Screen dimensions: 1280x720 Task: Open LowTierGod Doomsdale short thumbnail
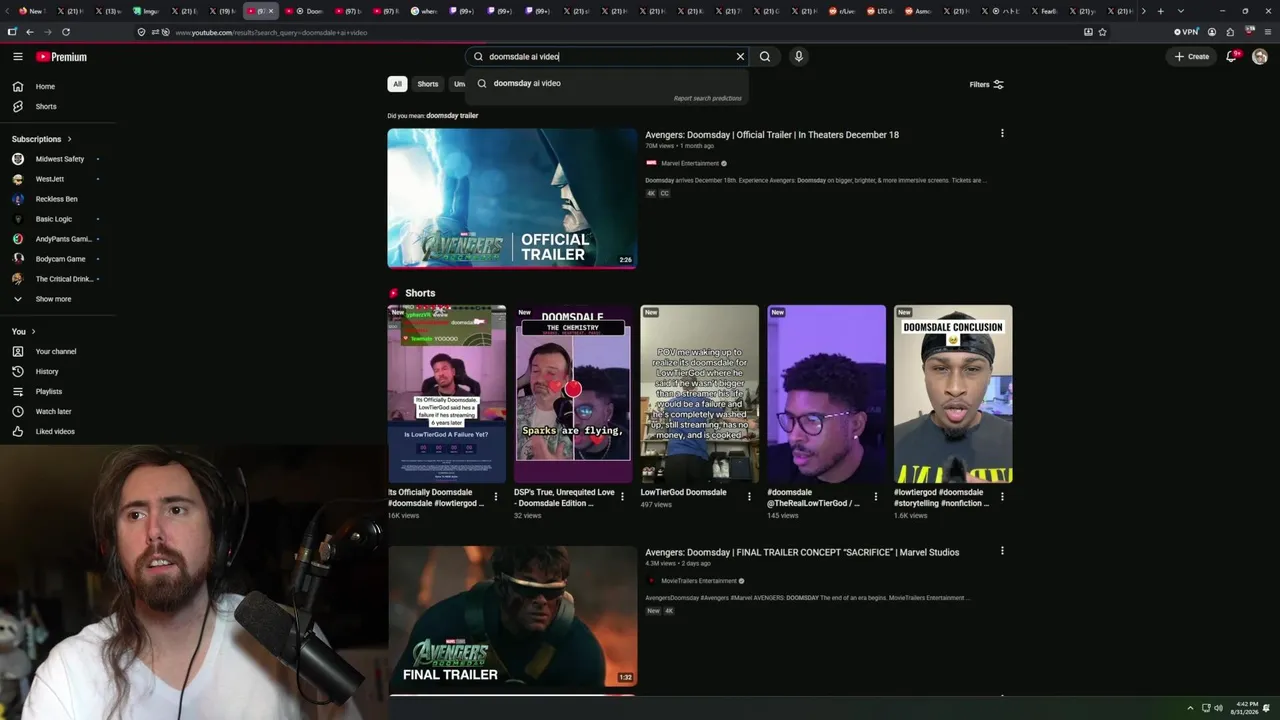tap(700, 394)
